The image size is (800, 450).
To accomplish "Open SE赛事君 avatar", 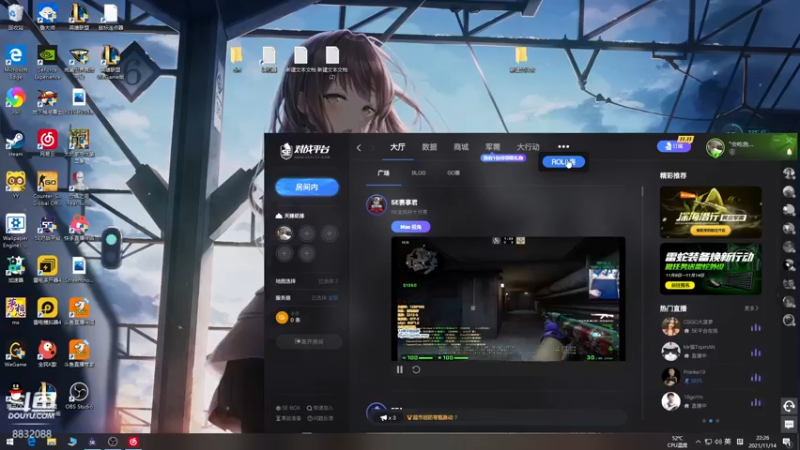I will [x=377, y=205].
